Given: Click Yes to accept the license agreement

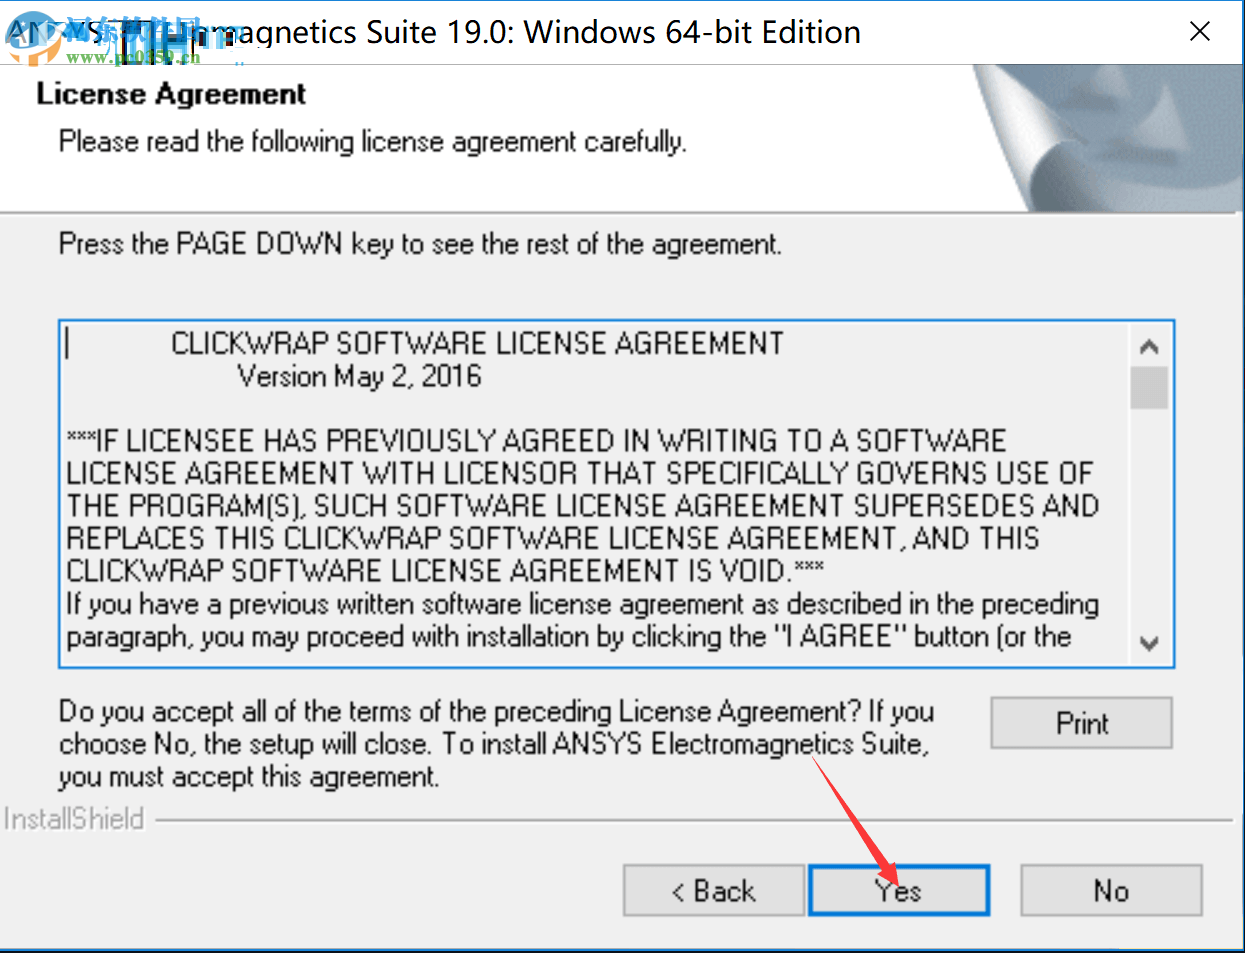Looking at the screenshot, I should tap(898, 890).
